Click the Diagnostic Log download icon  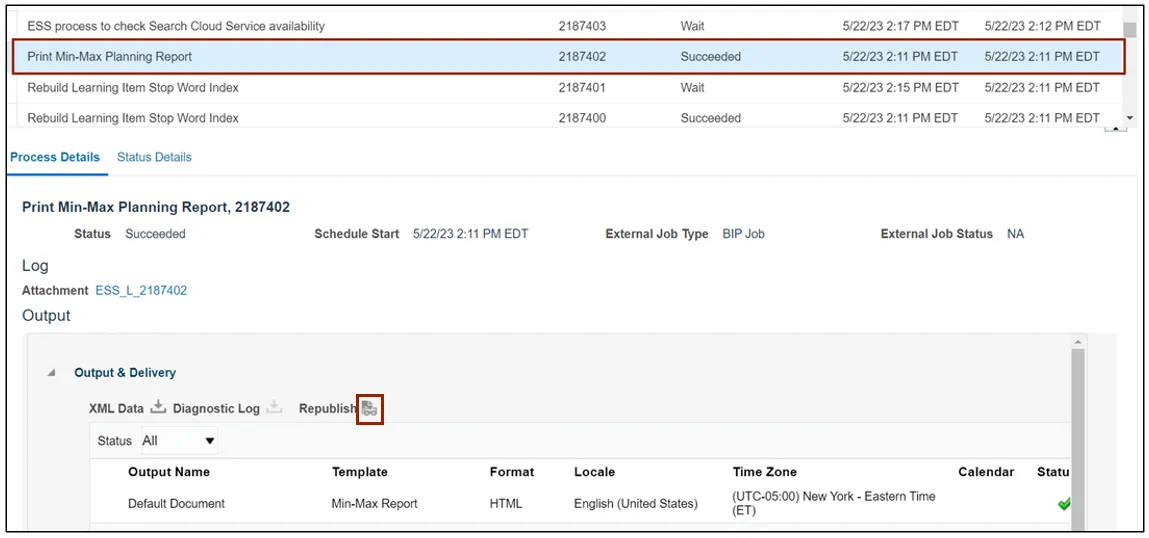point(274,408)
